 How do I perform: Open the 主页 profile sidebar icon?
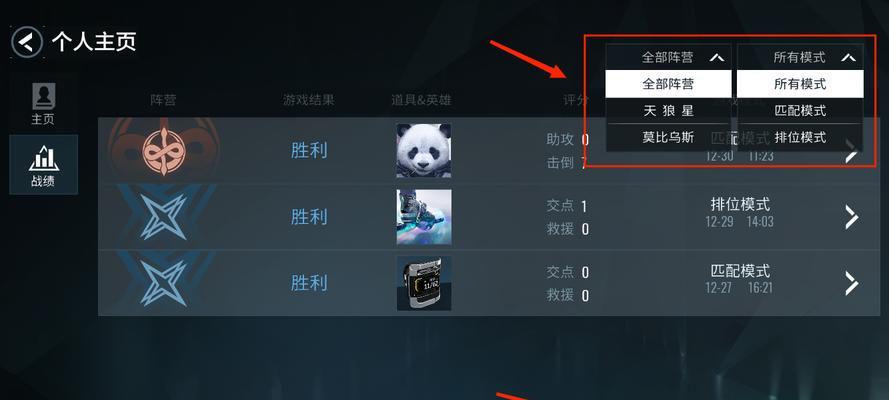(43, 104)
